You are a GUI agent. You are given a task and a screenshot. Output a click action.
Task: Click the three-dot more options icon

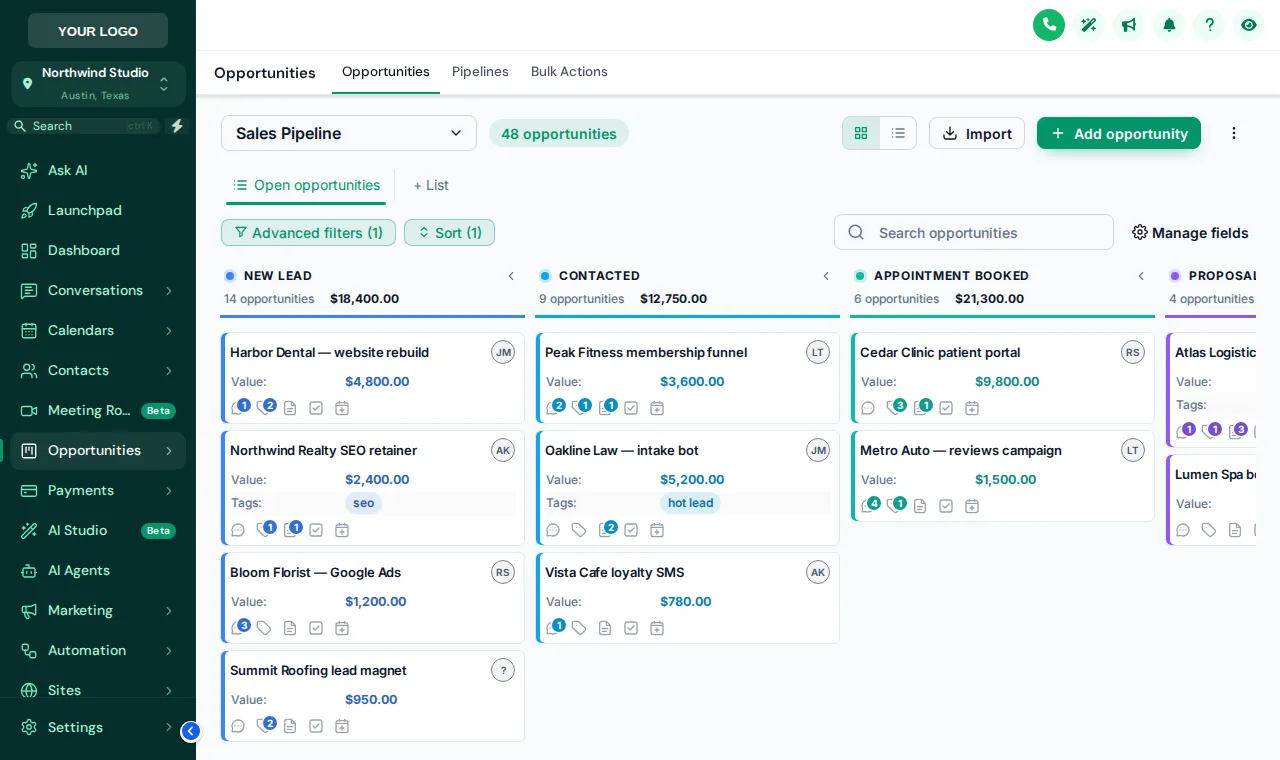pos(1234,133)
